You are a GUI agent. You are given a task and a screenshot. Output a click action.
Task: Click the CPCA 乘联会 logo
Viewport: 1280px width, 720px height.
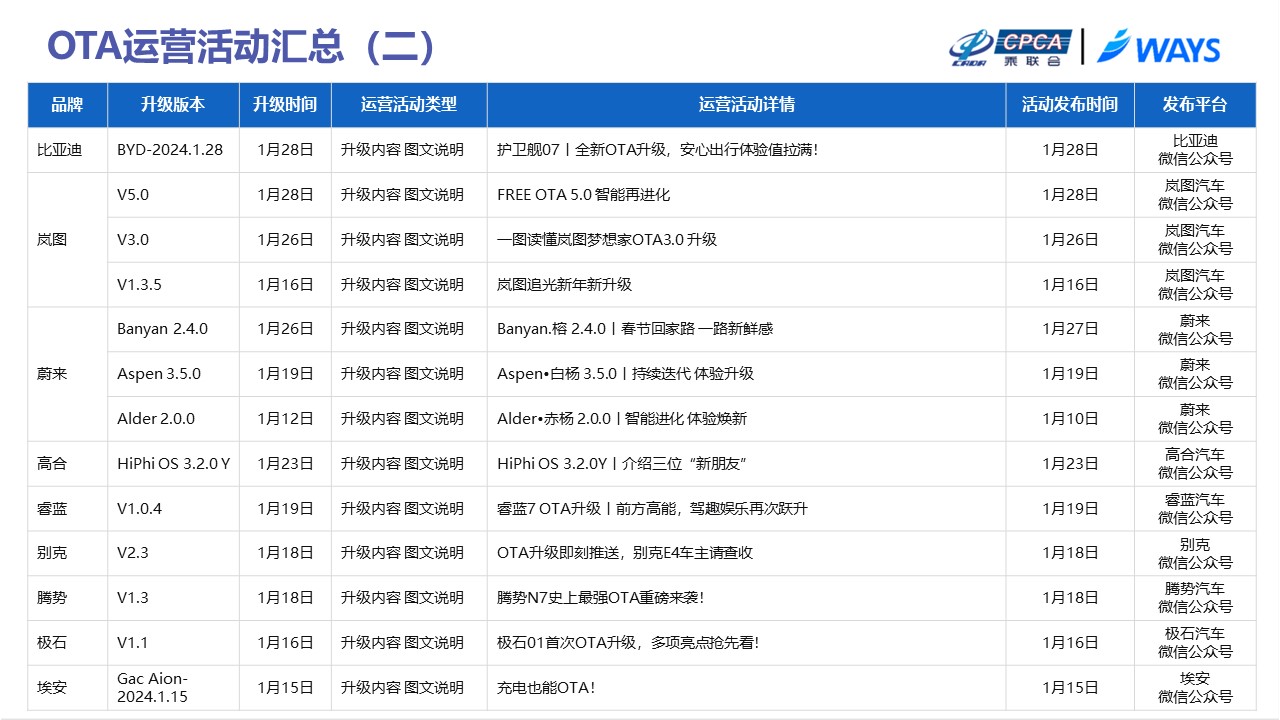pyautogui.click(x=1010, y=47)
